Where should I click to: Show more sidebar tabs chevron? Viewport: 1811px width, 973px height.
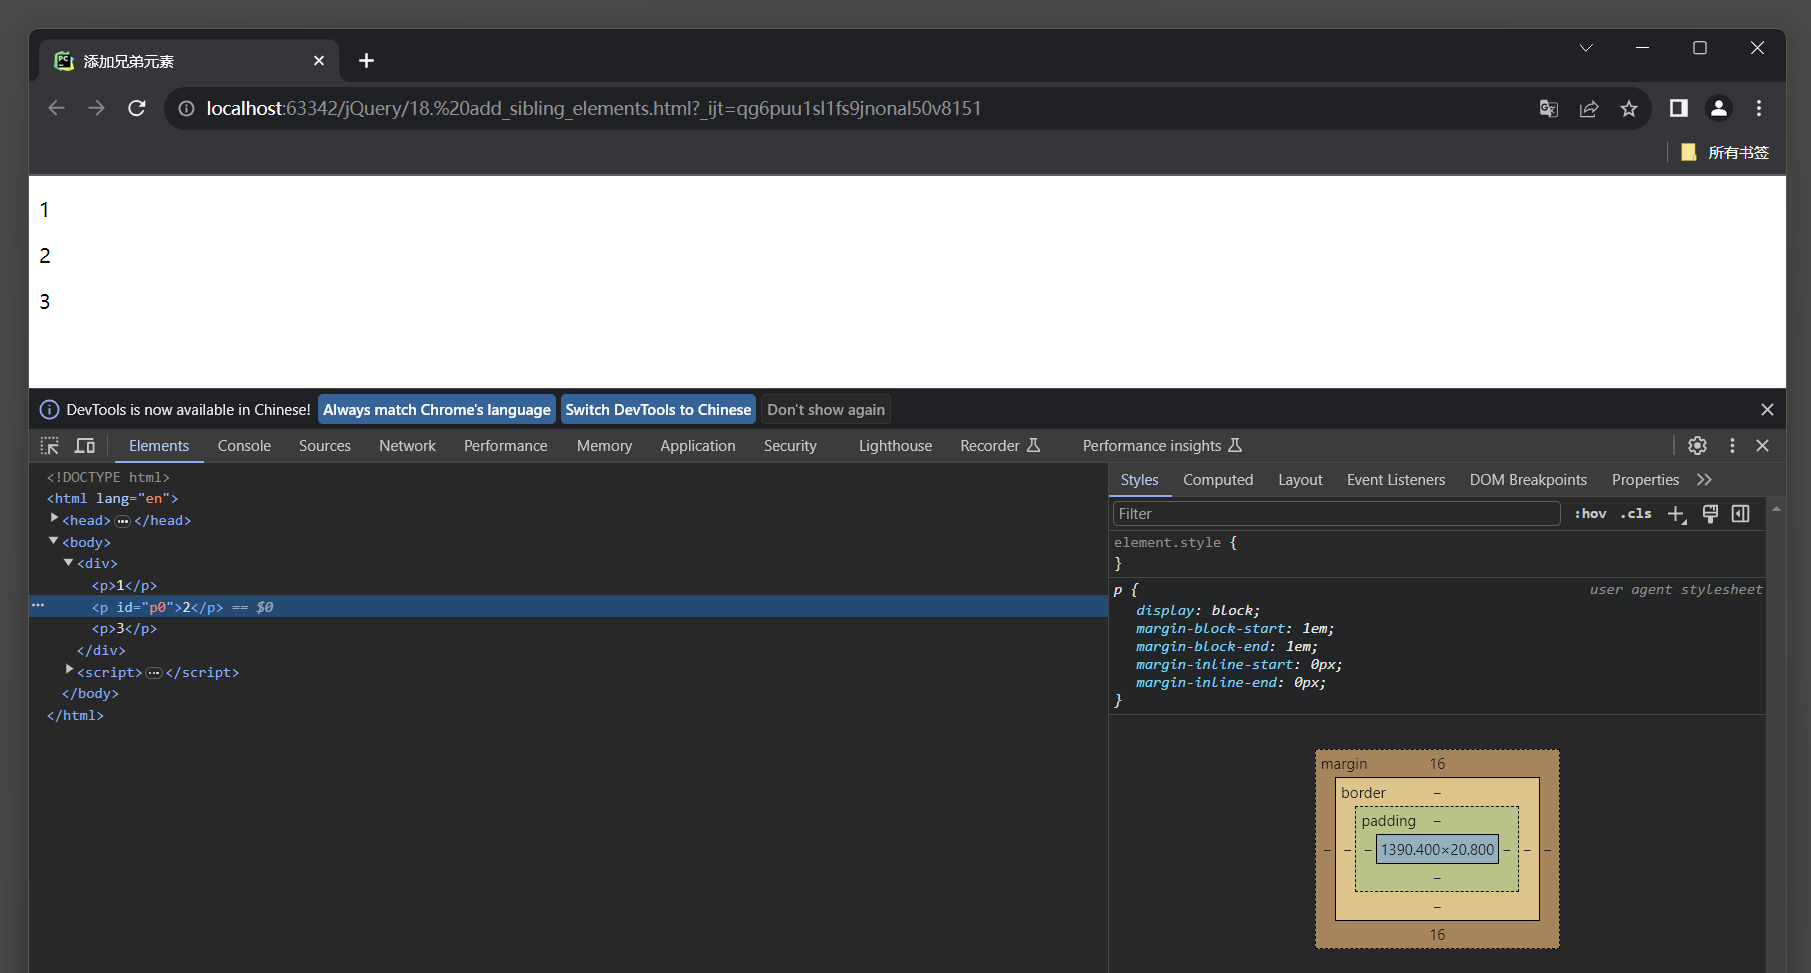[x=1705, y=480]
